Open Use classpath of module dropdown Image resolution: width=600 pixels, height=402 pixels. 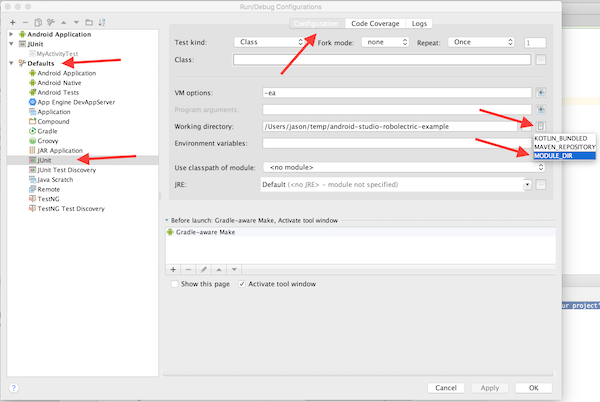pyautogui.click(x=404, y=167)
